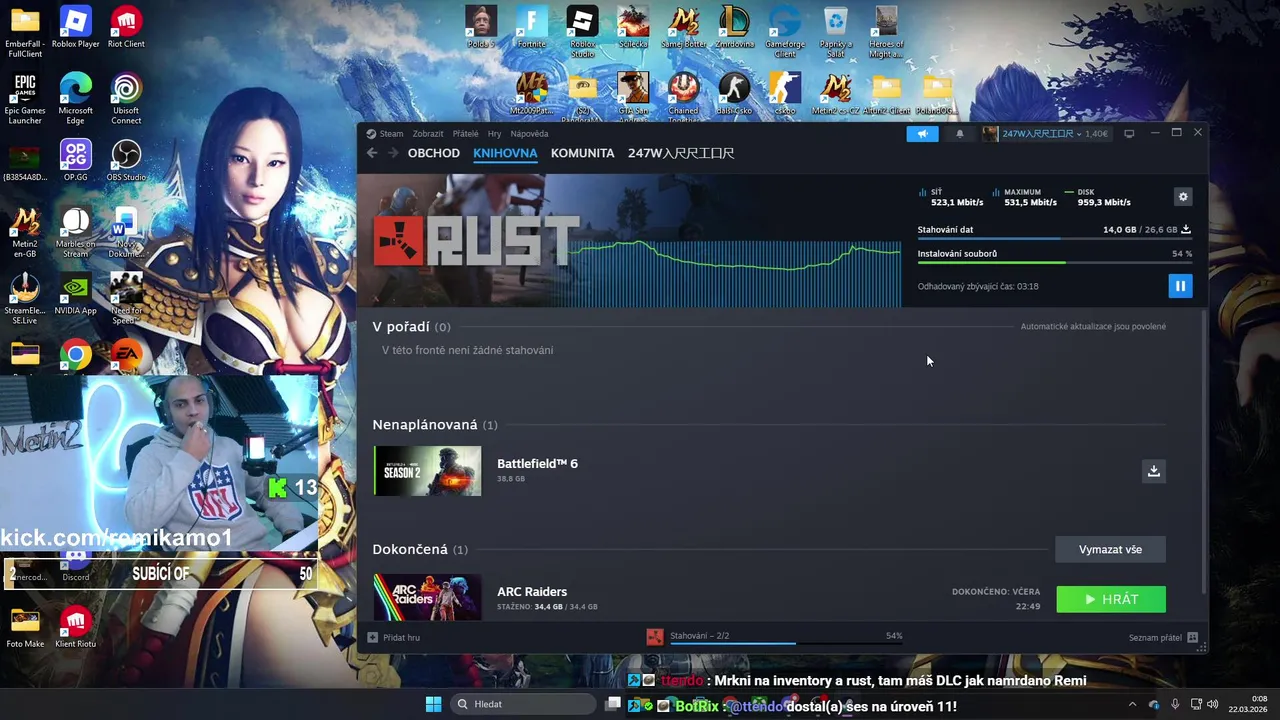Open the taskbar volume icon

(1213, 704)
